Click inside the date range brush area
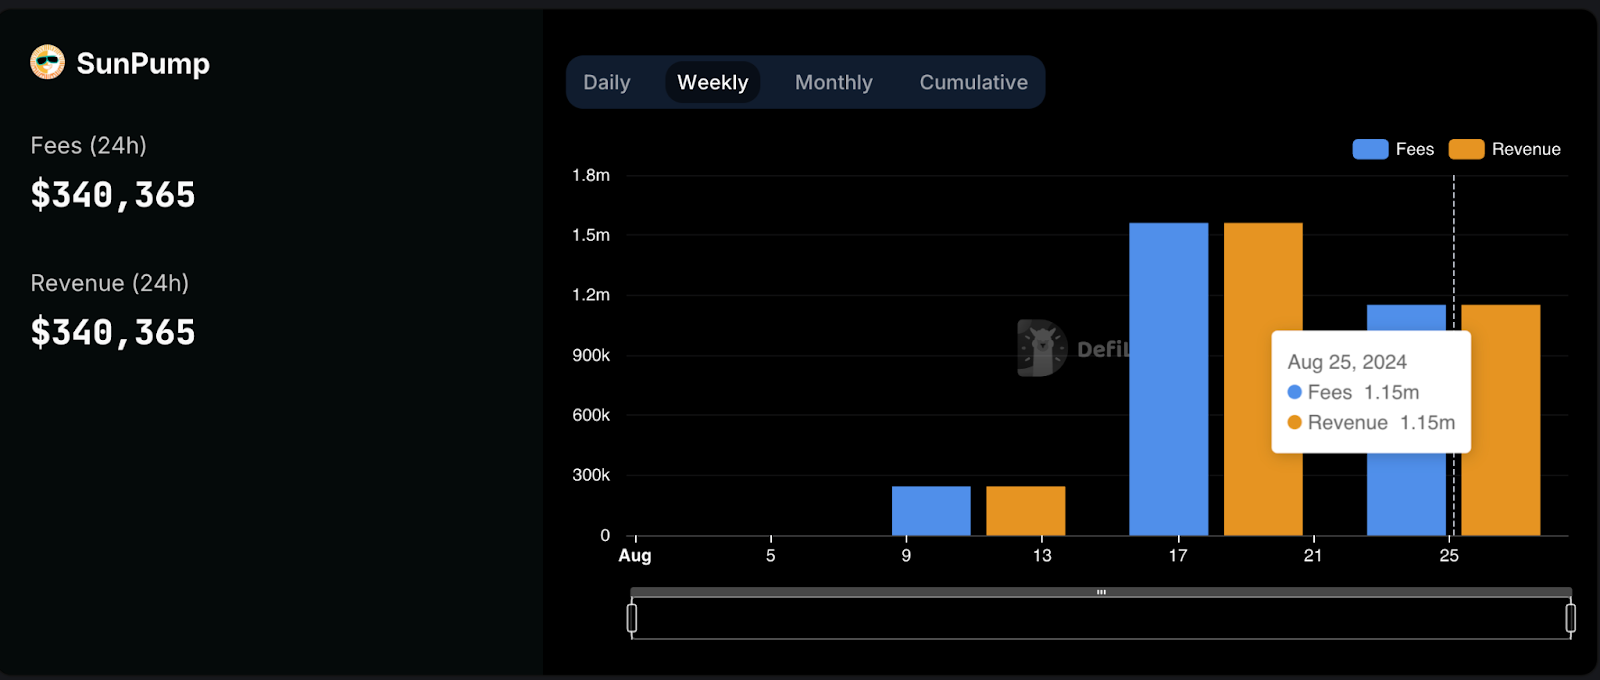 point(1101,618)
